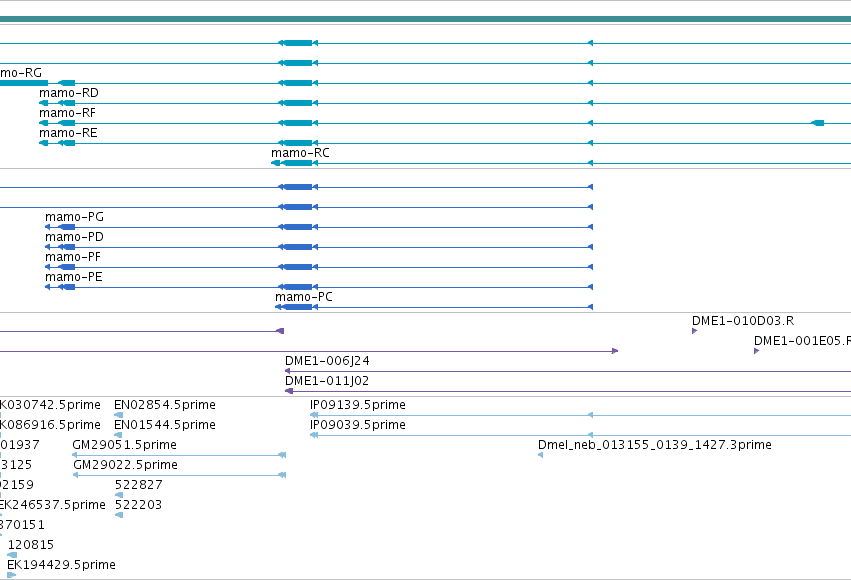This screenshot has width=851, height=580.
Task: Select the arrow glyph under Dmel_neb_013155_0139_1427.3prime
Action: click(541, 455)
